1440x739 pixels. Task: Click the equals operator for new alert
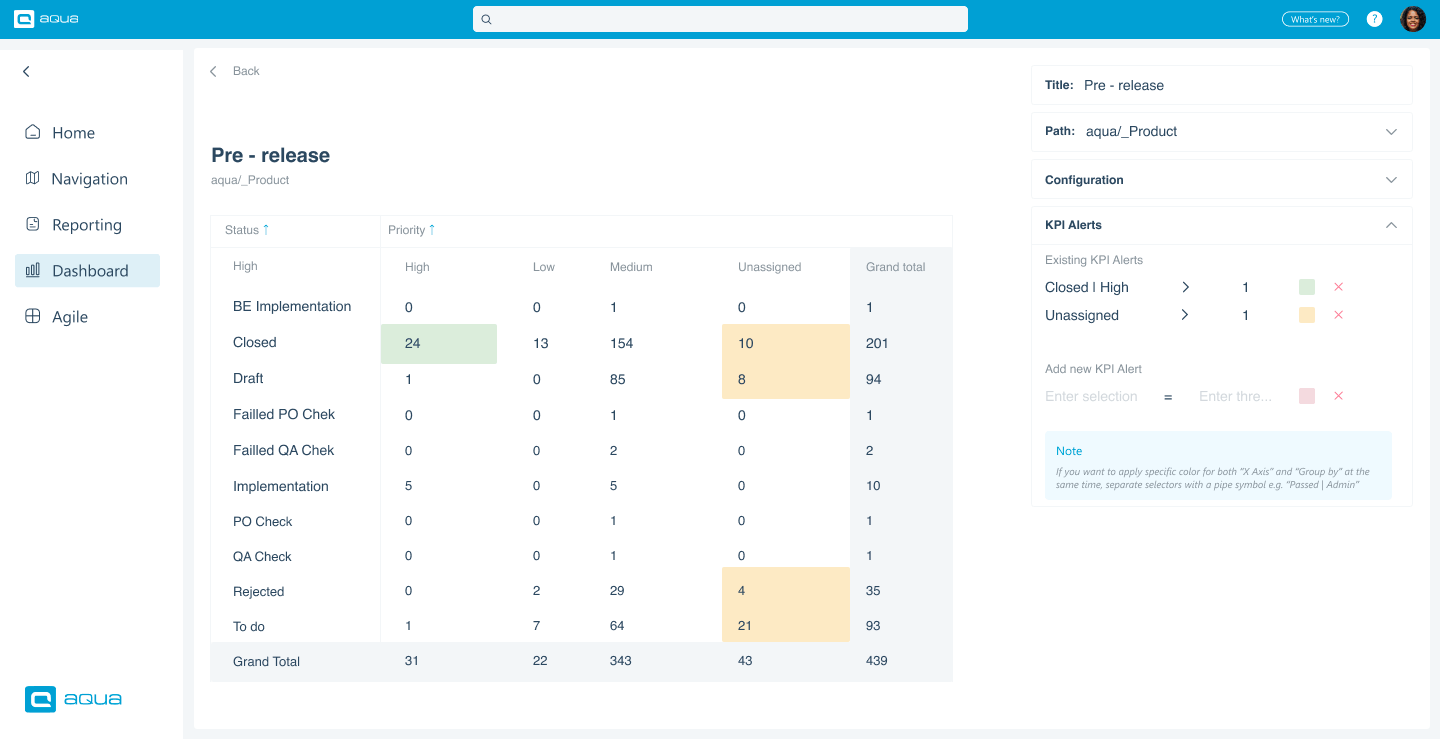tap(1168, 397)
